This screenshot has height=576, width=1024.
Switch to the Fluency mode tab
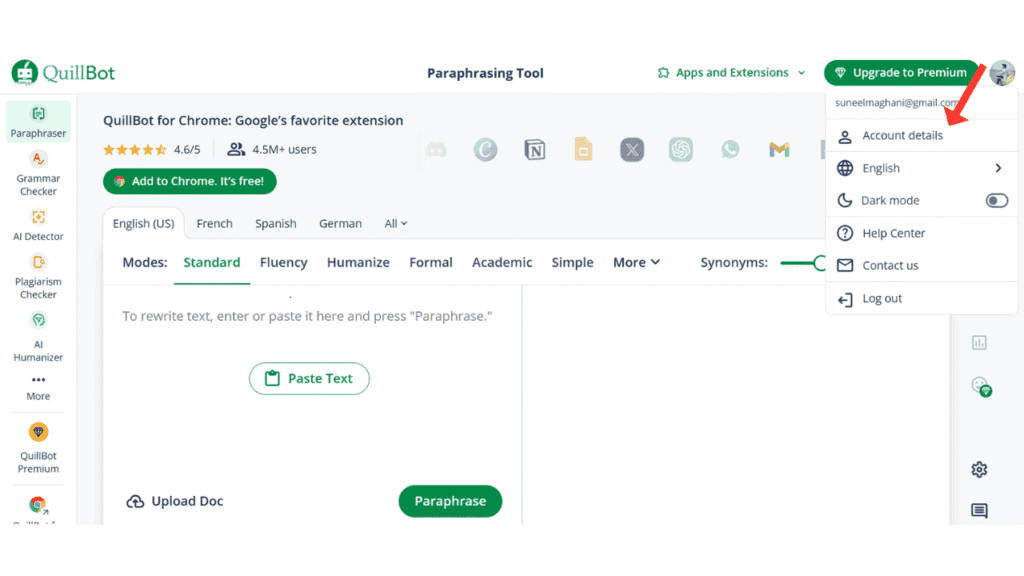(x=283, y=262)
